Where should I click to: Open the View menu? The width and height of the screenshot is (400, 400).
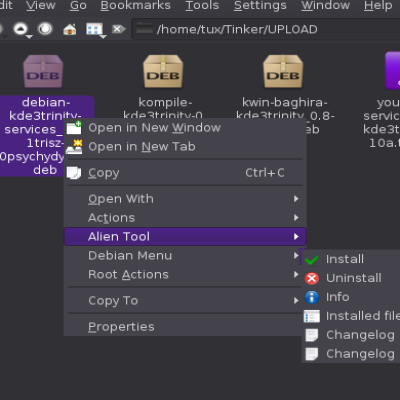click(x=41, y=5)
